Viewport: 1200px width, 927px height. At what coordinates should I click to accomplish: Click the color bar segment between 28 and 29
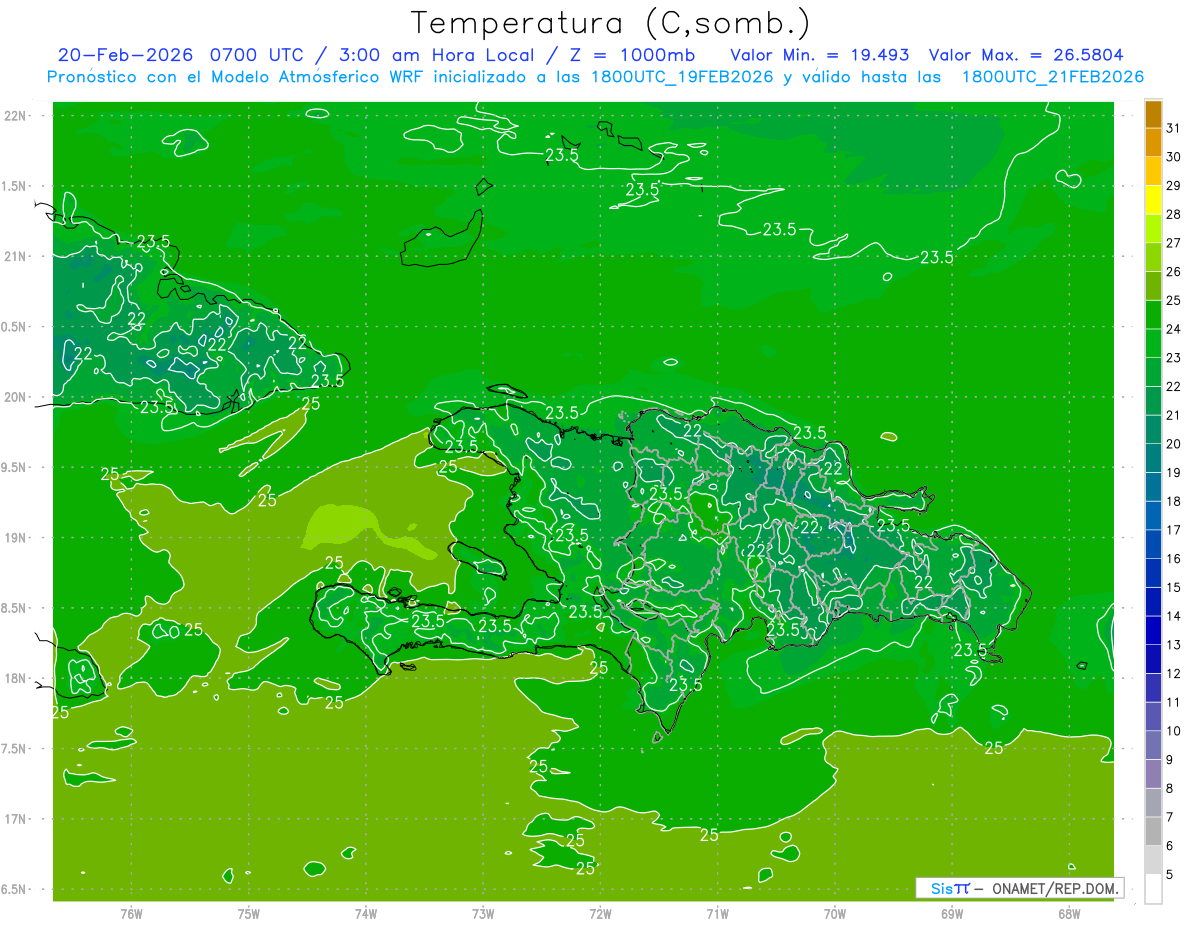pos(1153,200)
